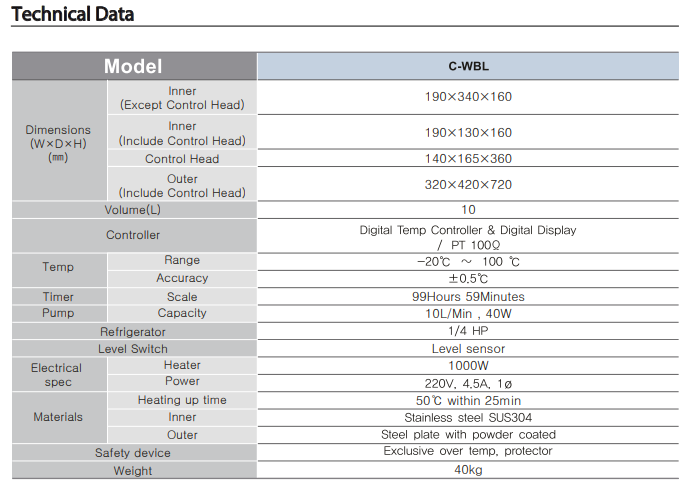Select the Digital Temp Controller description text
Image resolution: width=685 pixels, height=487 pixels.
[468, 230]
